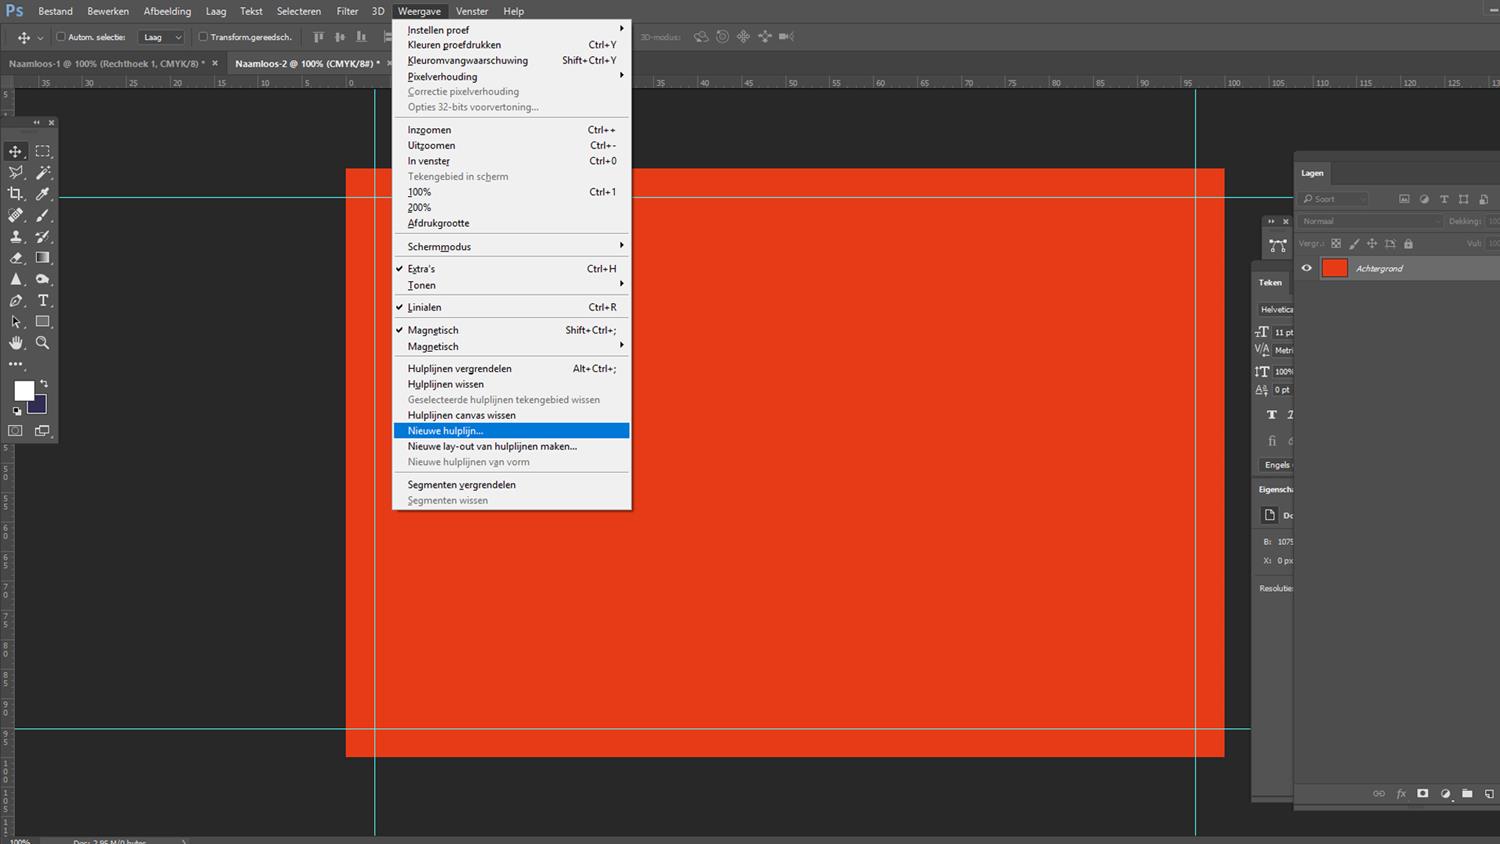Hide the Achtergrond layer eye icon
1500x844 pixels.
point(1306,268)
